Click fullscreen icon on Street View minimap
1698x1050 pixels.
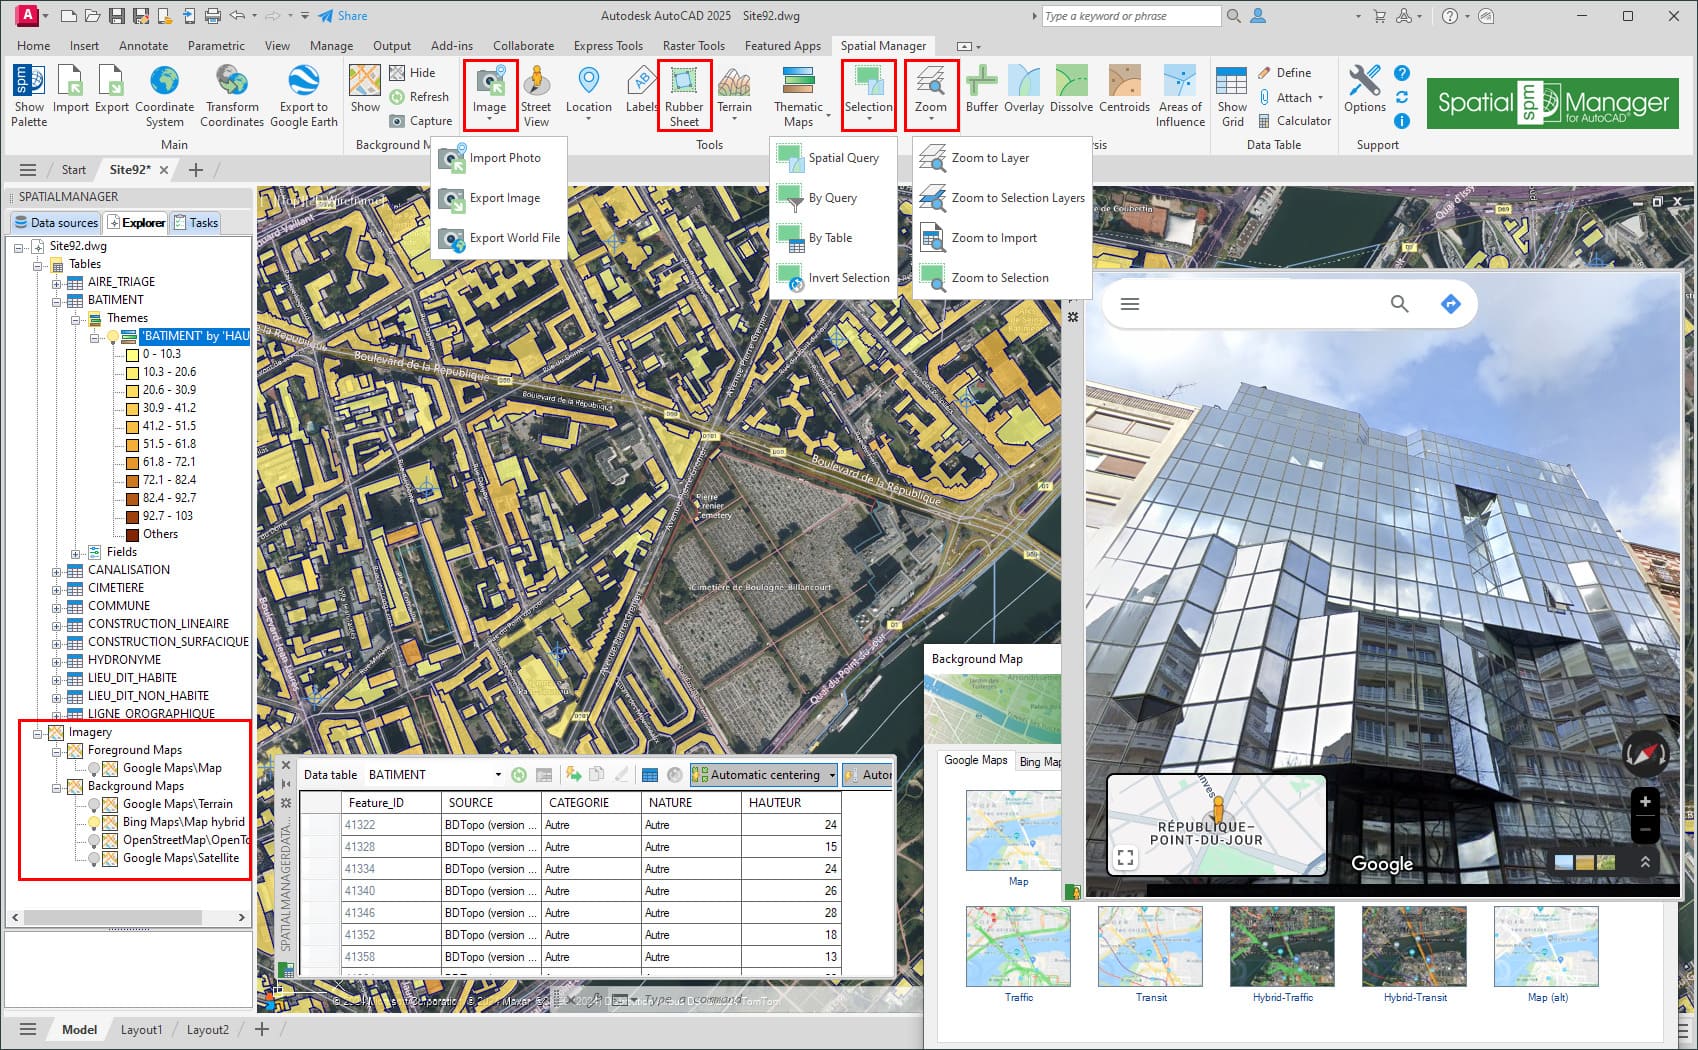click(1125, 857)
